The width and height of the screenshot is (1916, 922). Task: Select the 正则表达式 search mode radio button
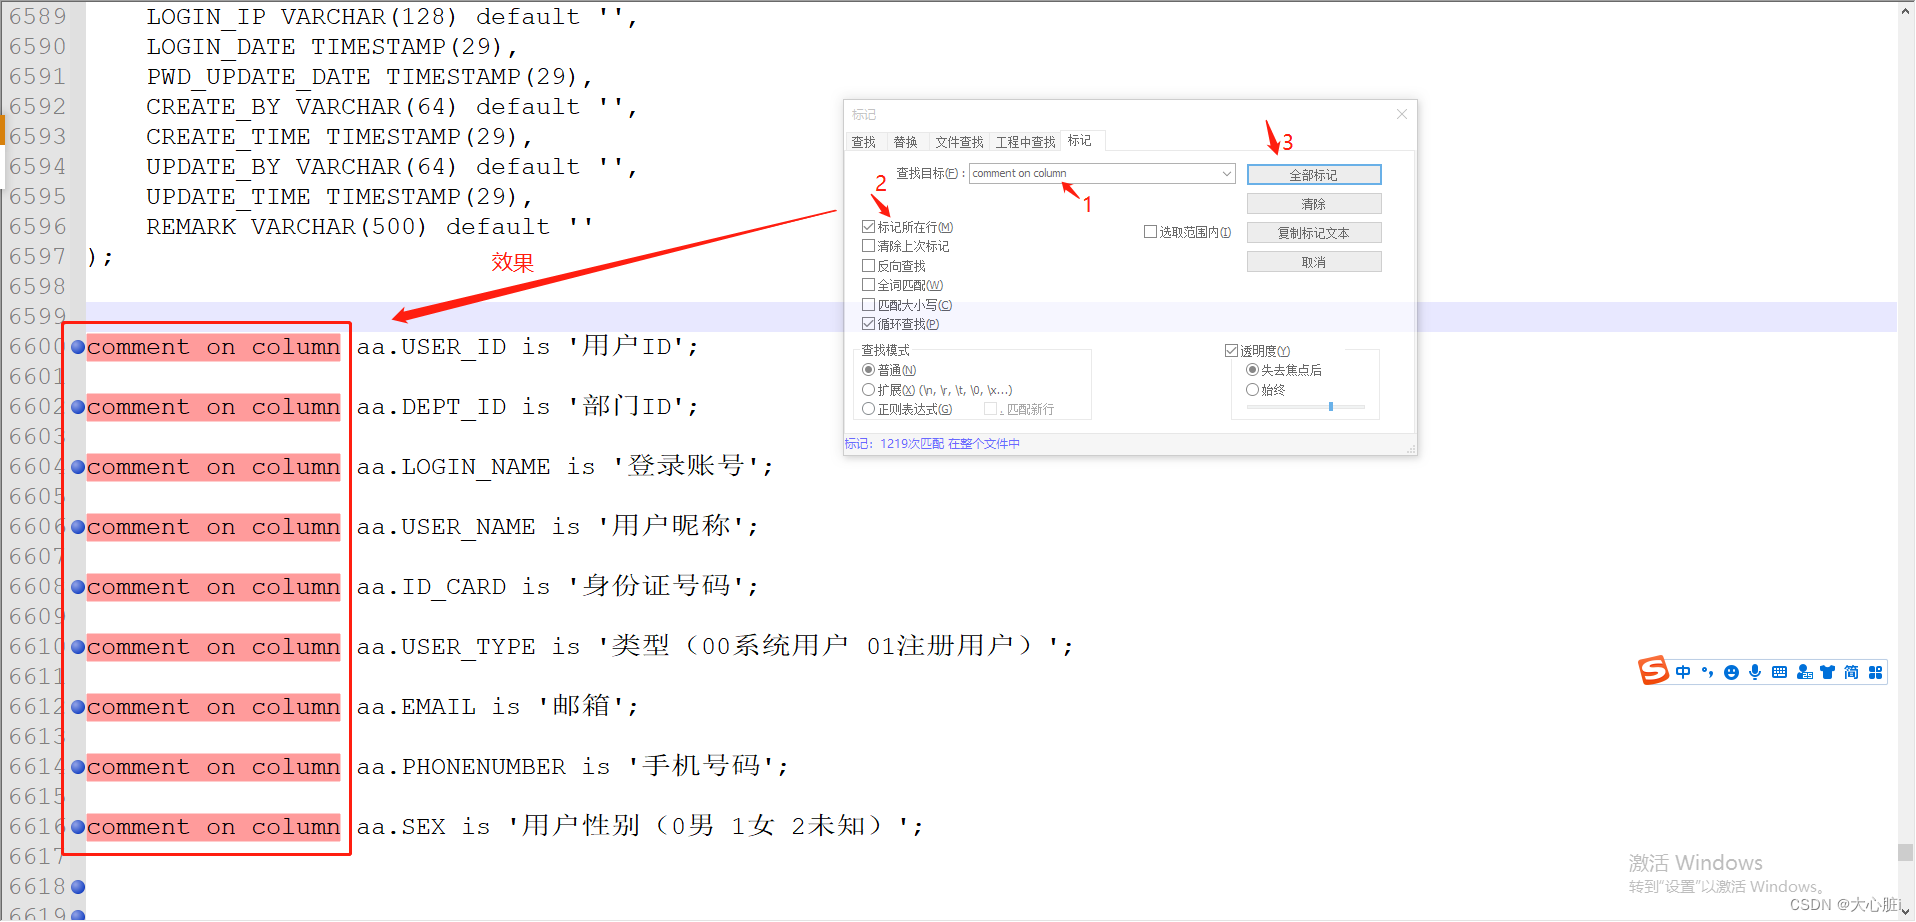click(868, 409)
